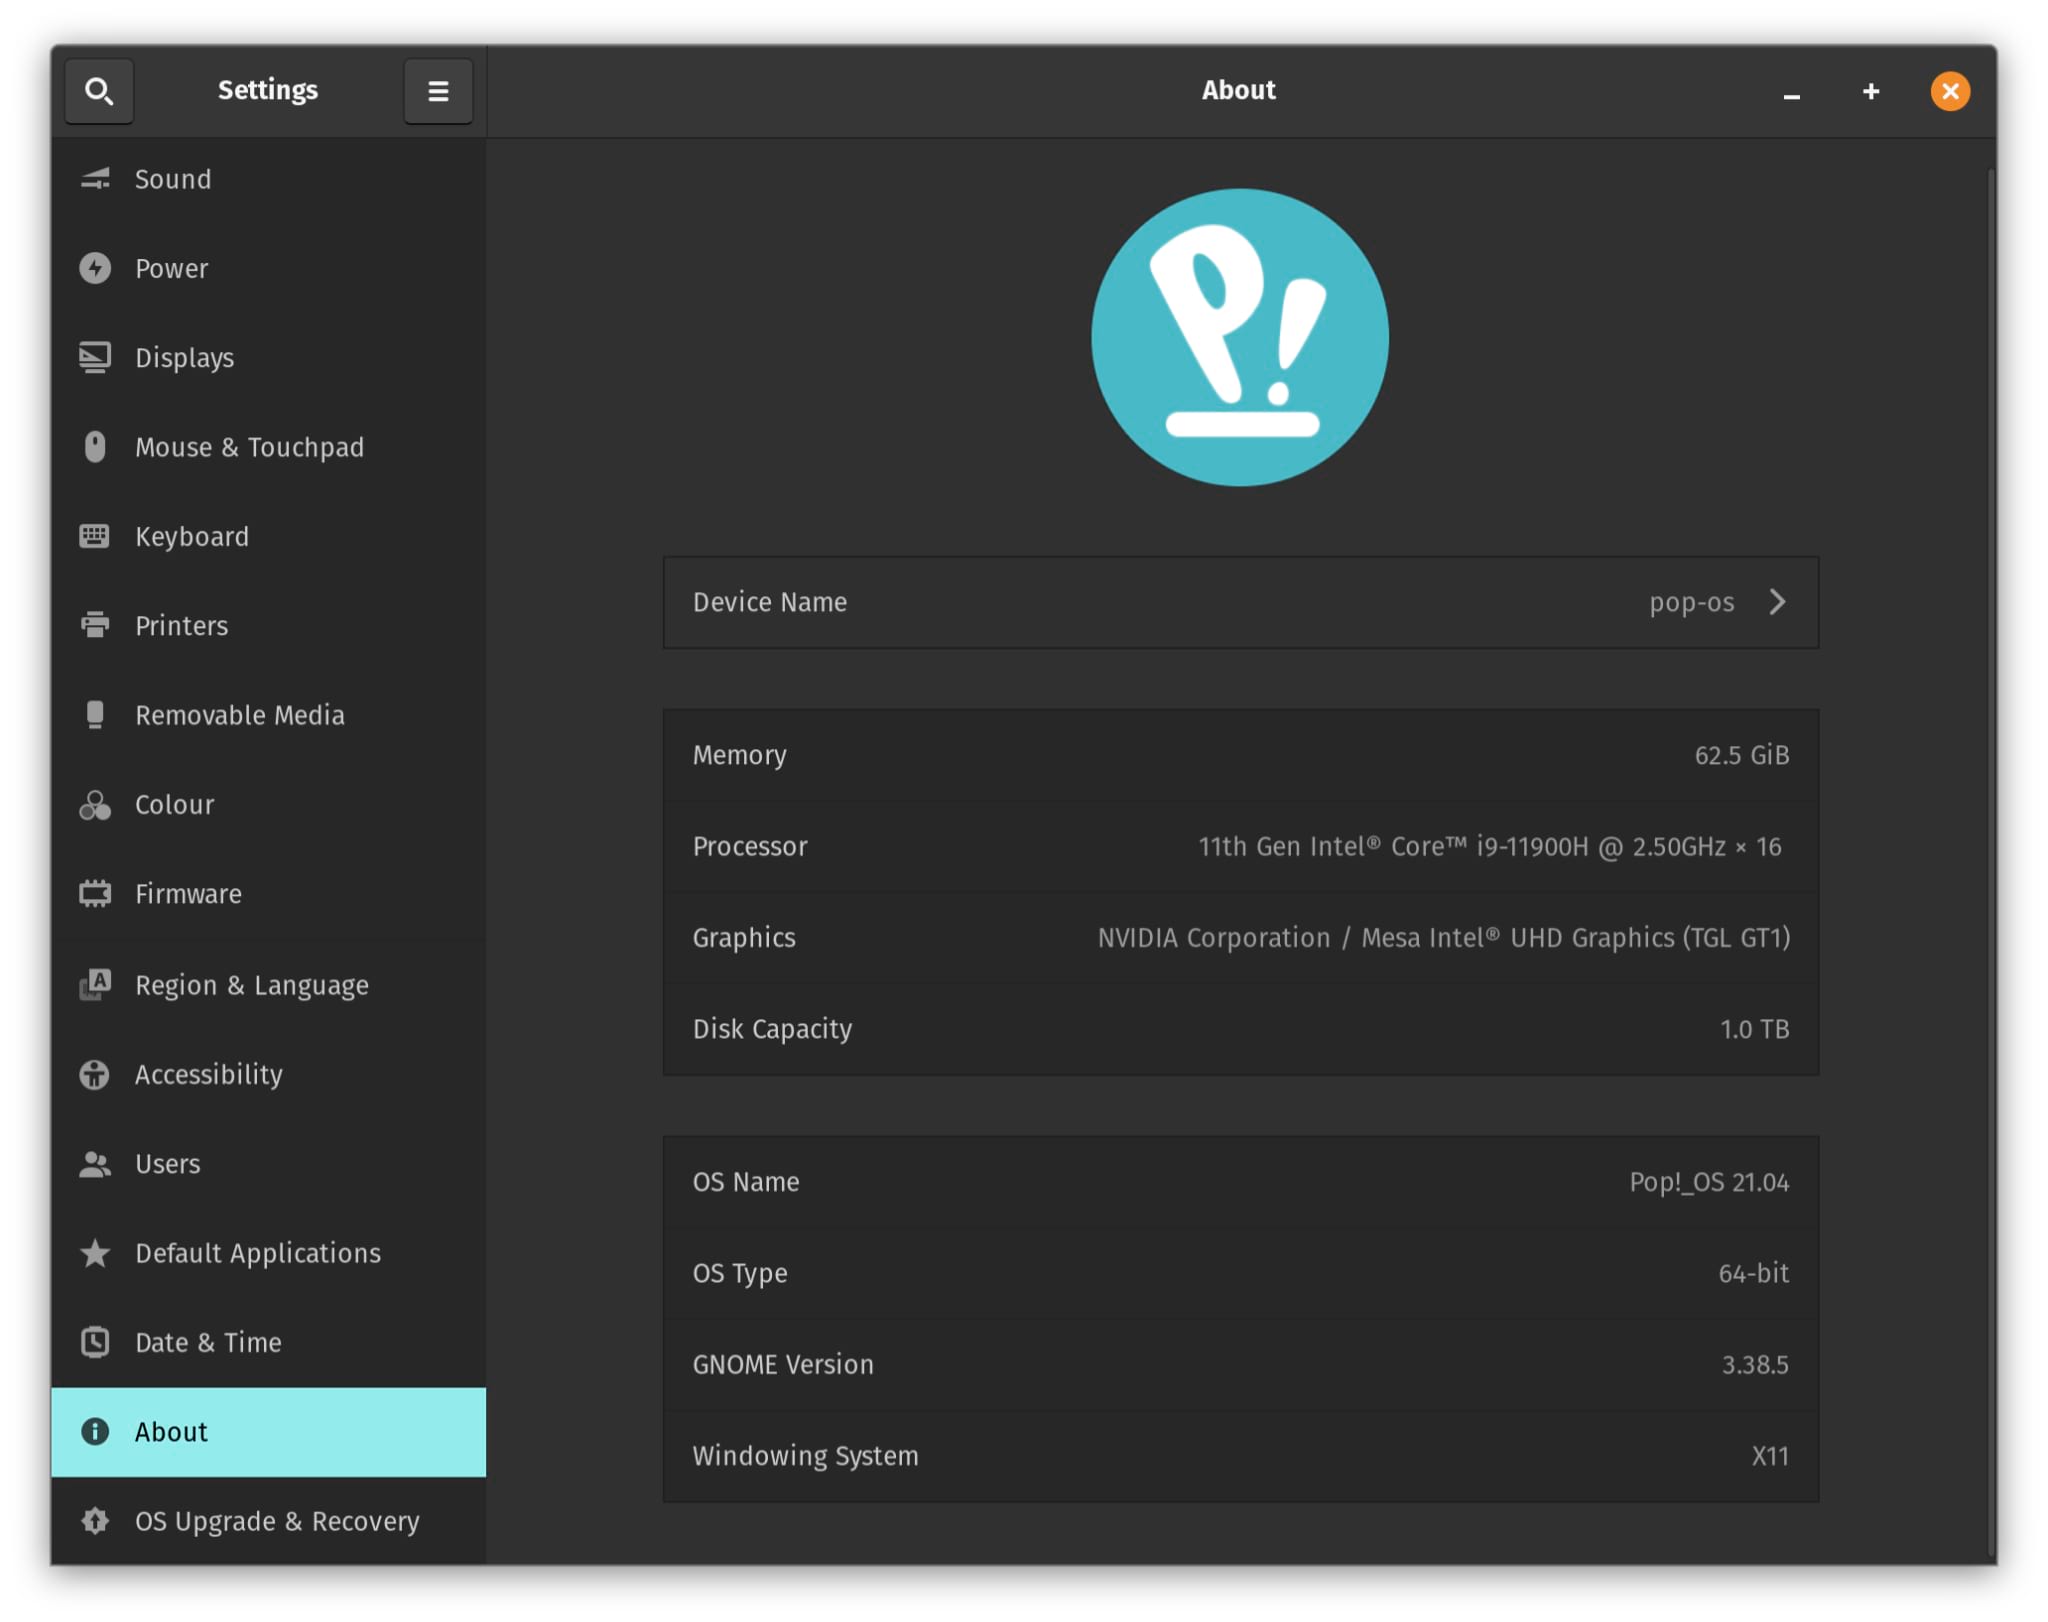This screenshot has width=2048, height=1622.
Task: Click the Removable Media drive icon
Action: [95, 714]
